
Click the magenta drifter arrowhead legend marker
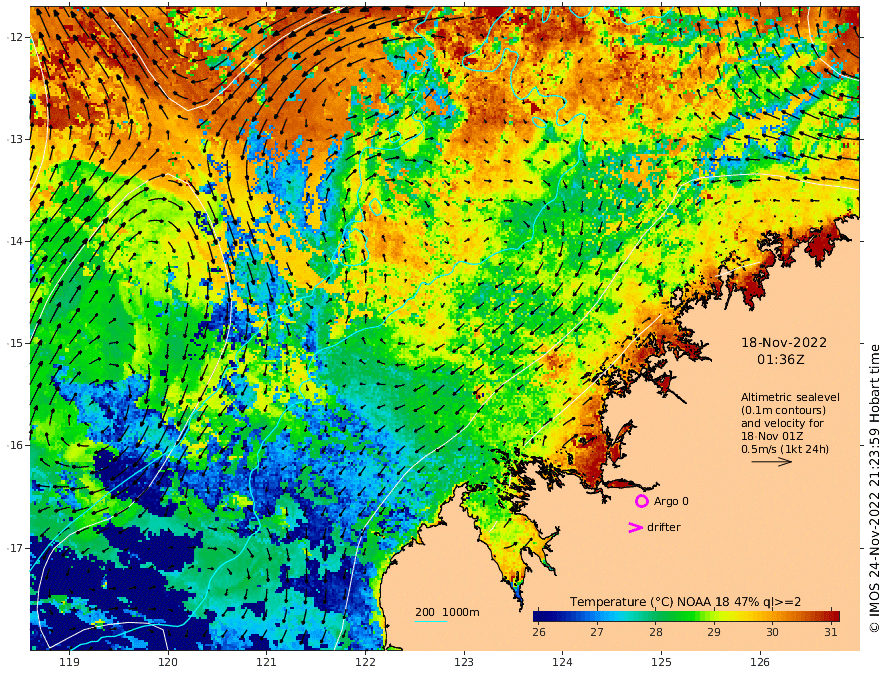[635, 527]
